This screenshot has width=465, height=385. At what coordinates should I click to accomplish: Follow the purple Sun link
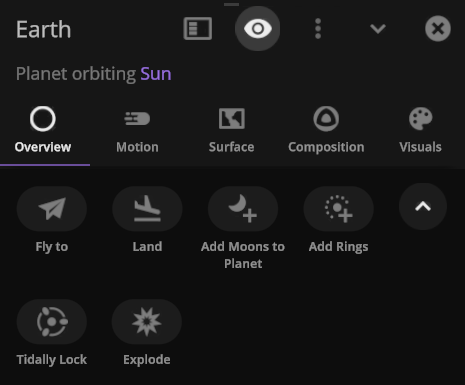[x=156, y=74]
